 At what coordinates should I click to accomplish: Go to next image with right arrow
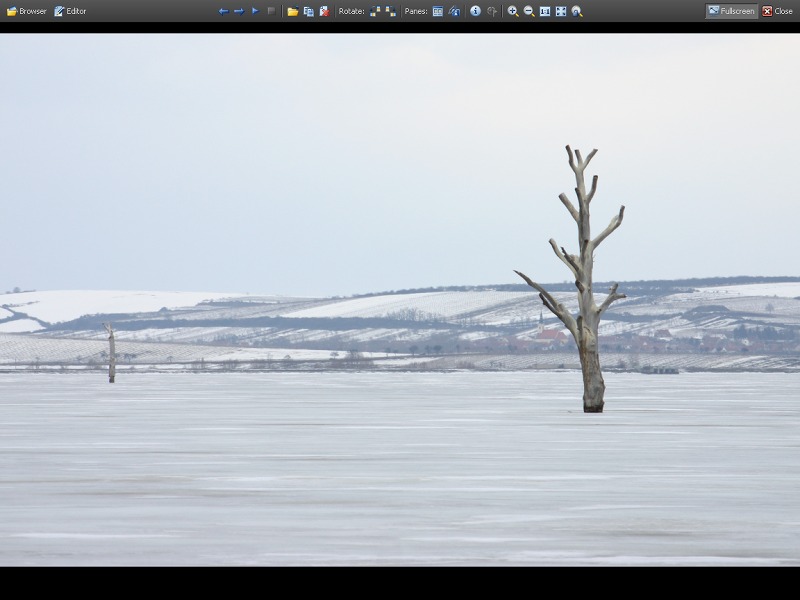pyautogui.click(x=239, y=11)
